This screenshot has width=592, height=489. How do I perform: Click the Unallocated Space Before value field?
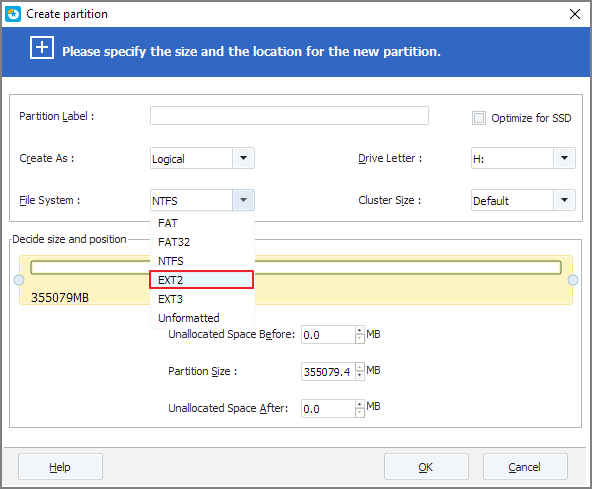coord(328,335)
